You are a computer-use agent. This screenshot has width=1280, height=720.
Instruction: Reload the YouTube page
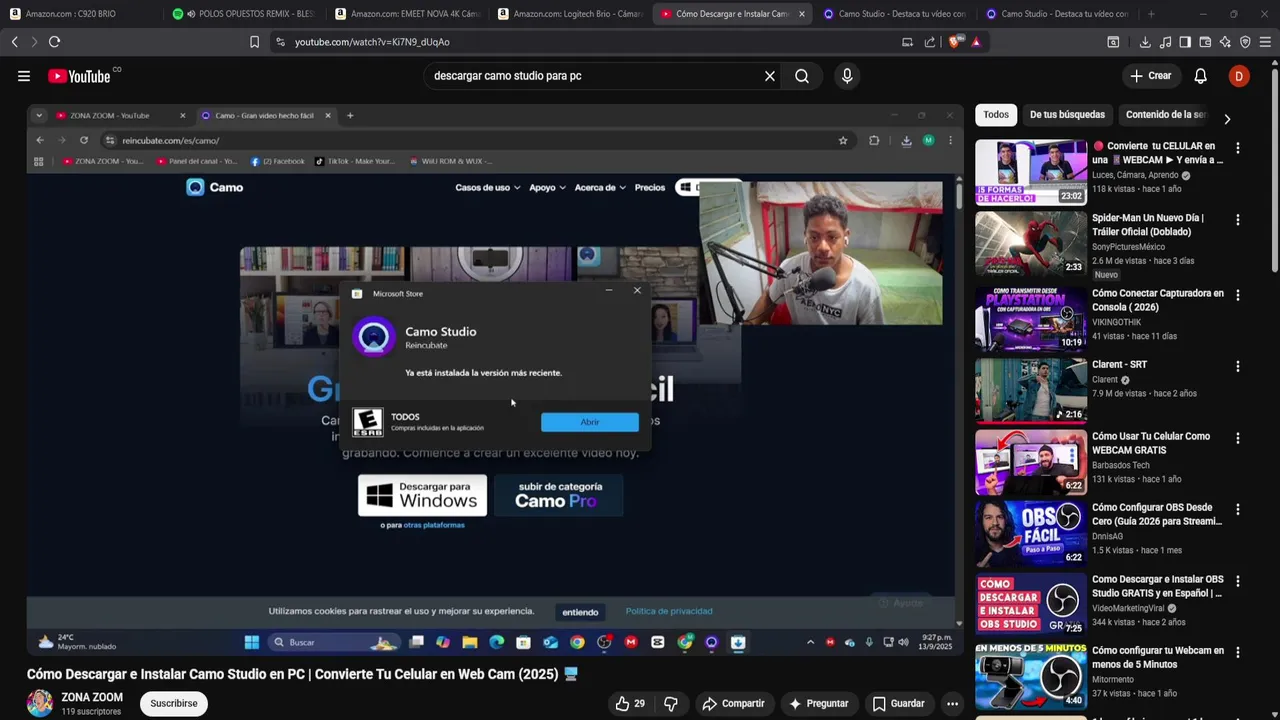[x=54, y=42]
